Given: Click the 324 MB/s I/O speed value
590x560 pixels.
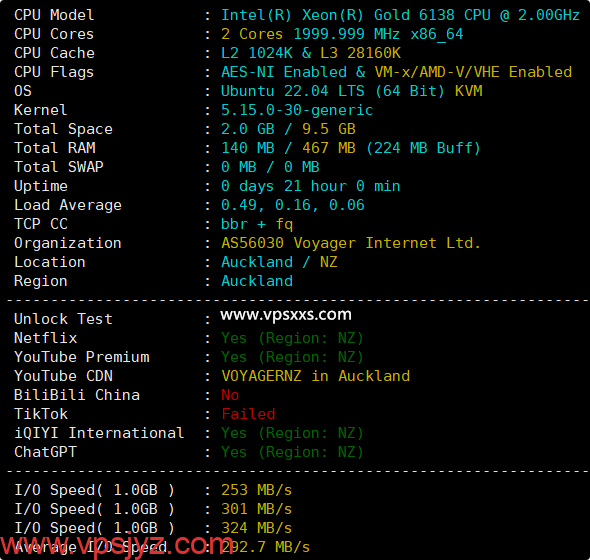Looking at the screenshot, I should (x=256, y=528).
